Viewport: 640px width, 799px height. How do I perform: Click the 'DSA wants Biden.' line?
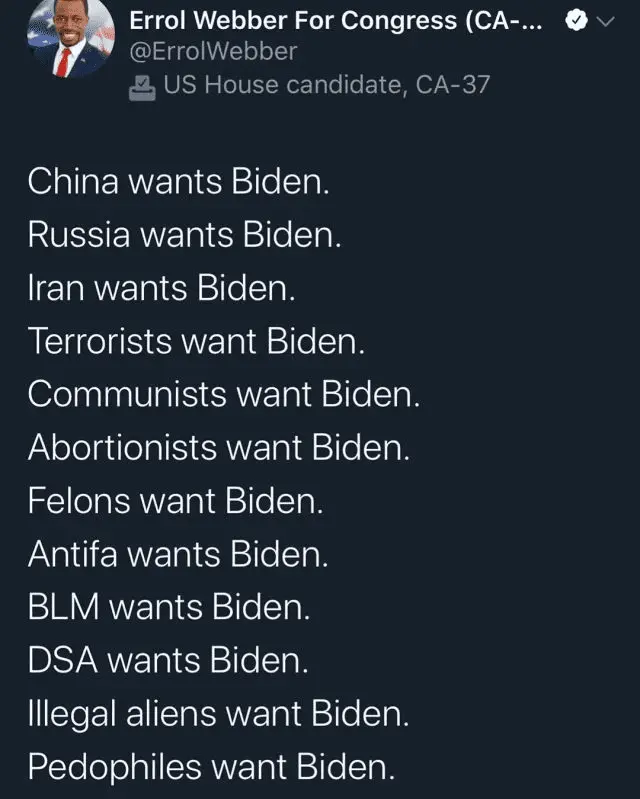tap(167, 660)
